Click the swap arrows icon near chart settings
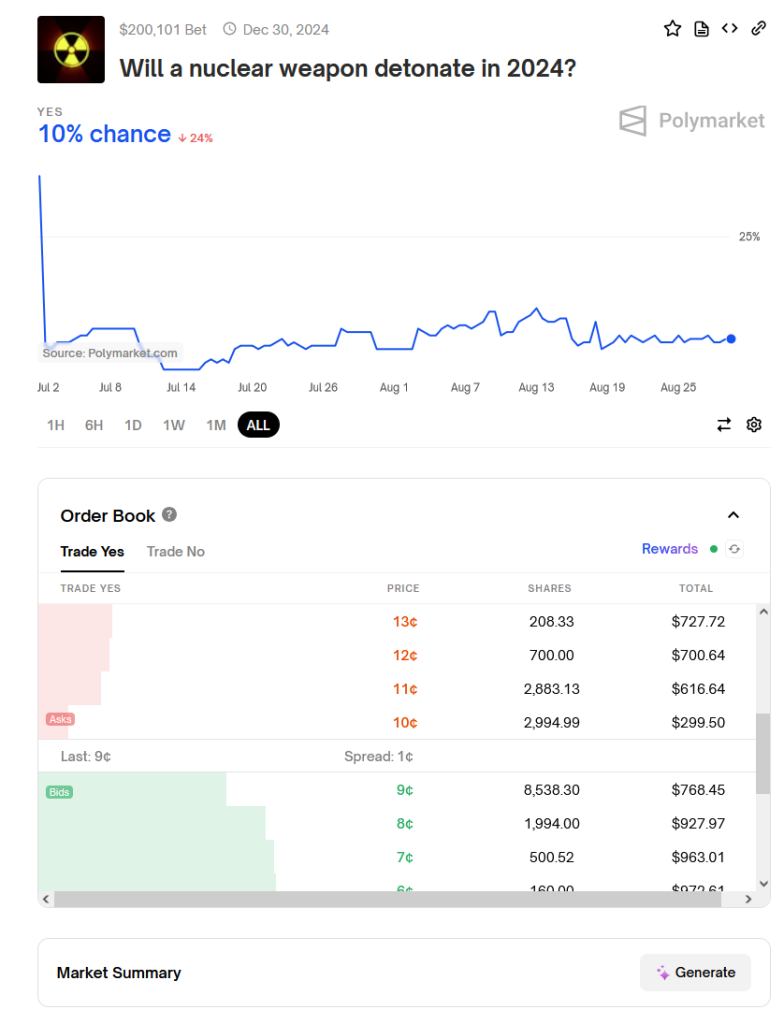 723,424
